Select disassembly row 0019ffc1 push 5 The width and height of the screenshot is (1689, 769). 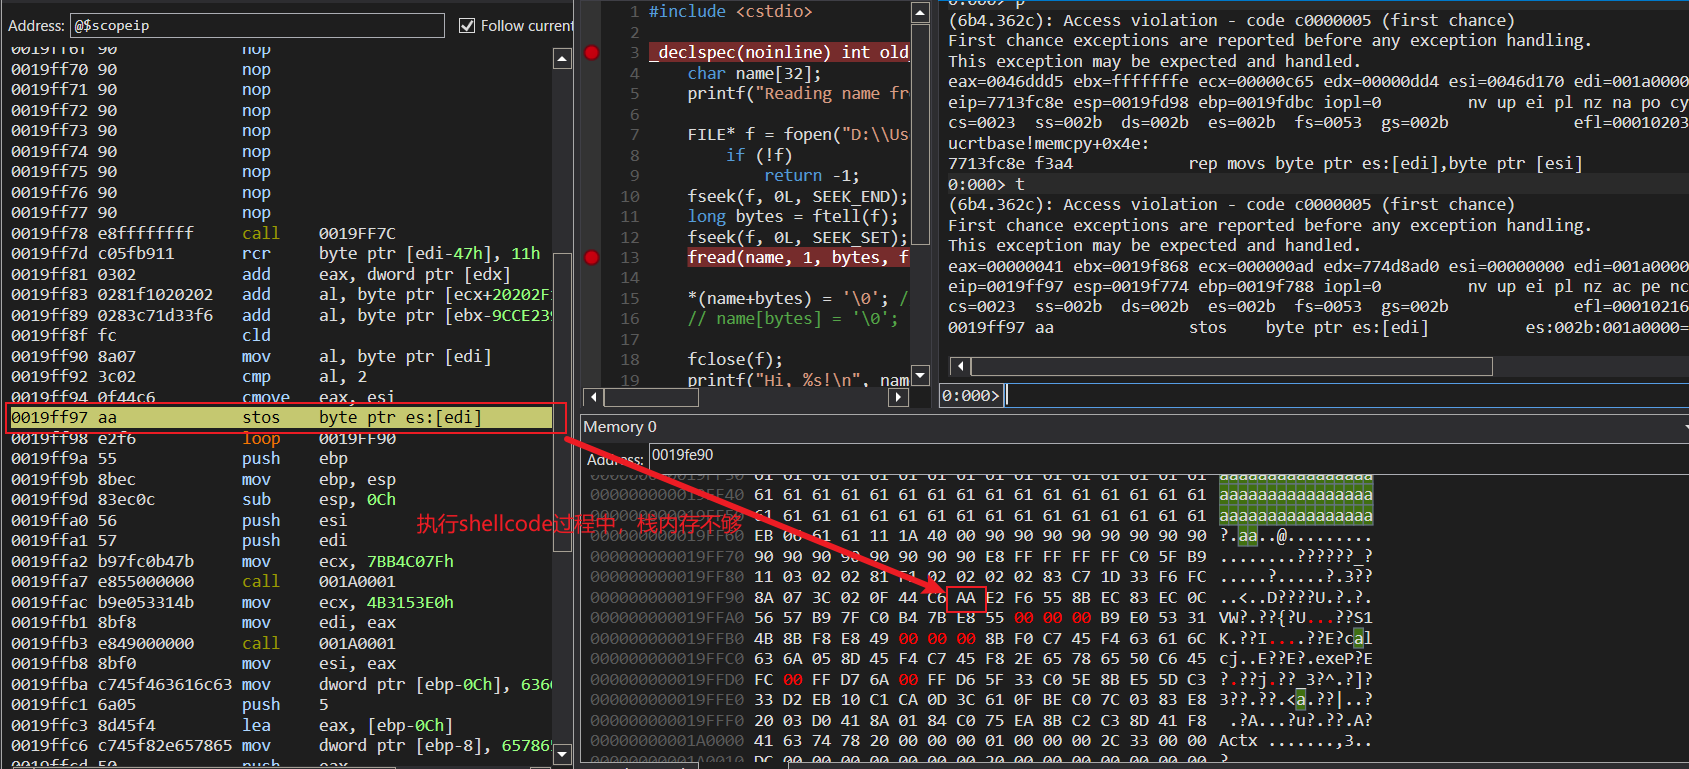coord(281,704)
